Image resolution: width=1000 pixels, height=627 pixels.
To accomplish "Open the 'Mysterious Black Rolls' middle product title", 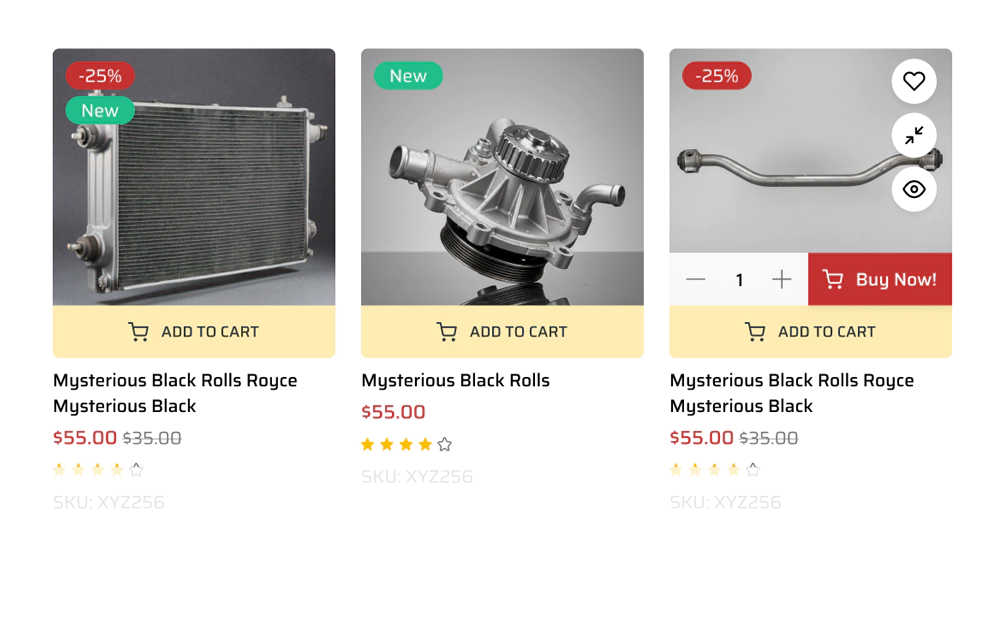I will [x=455, y=380].
